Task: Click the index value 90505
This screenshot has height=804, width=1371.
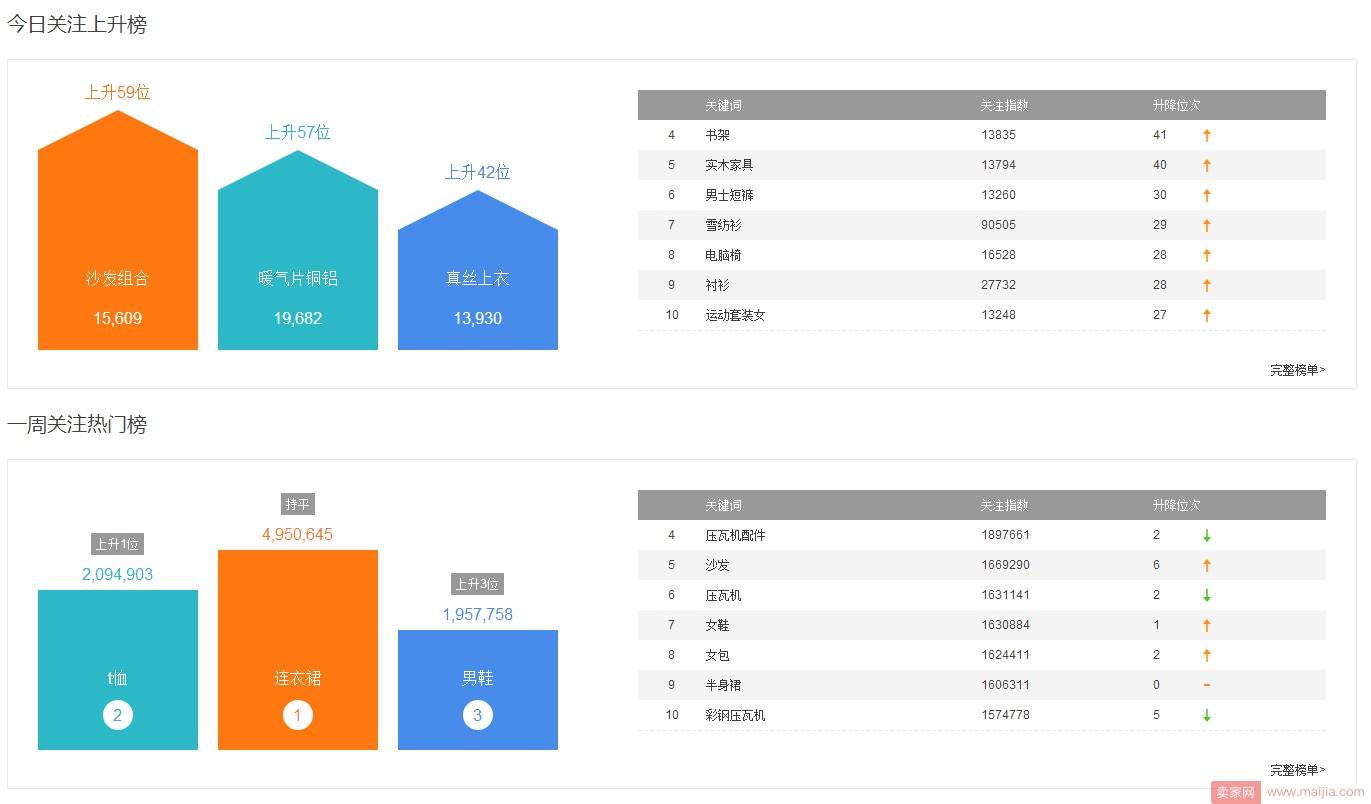Action: point(998,225)
